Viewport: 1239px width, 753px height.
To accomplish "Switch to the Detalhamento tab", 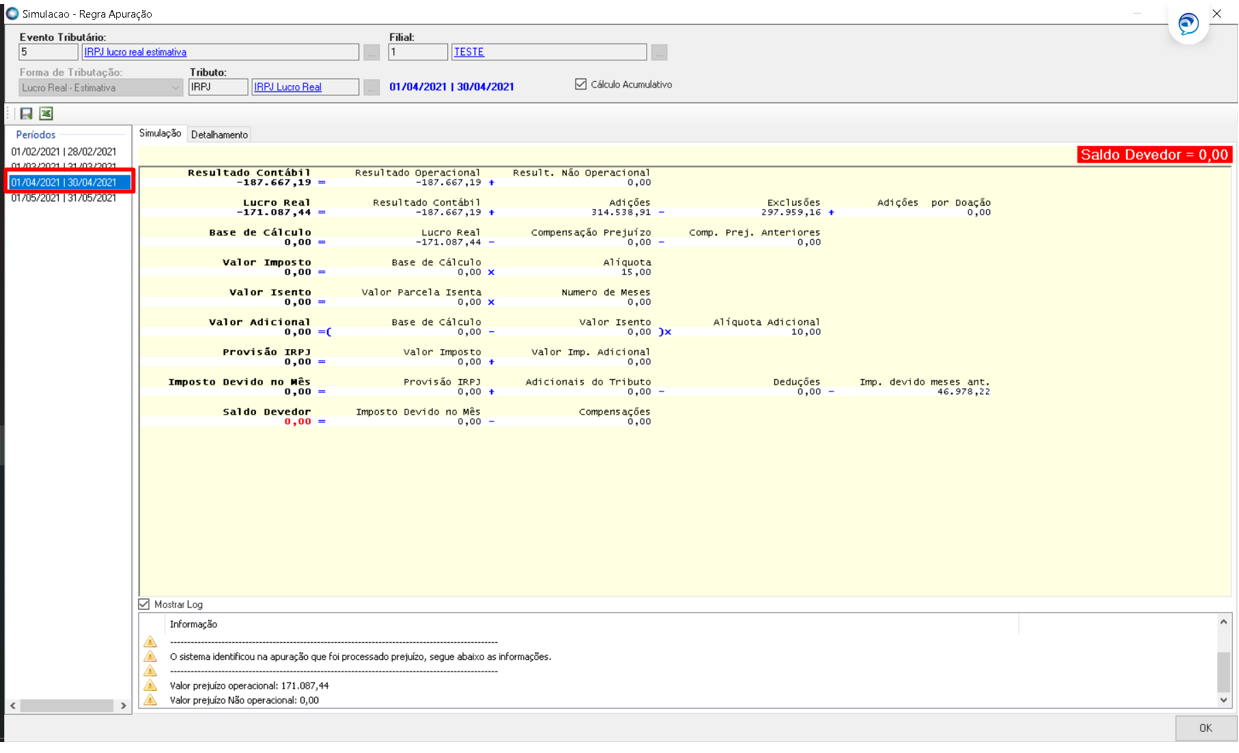I will (219, 134).
